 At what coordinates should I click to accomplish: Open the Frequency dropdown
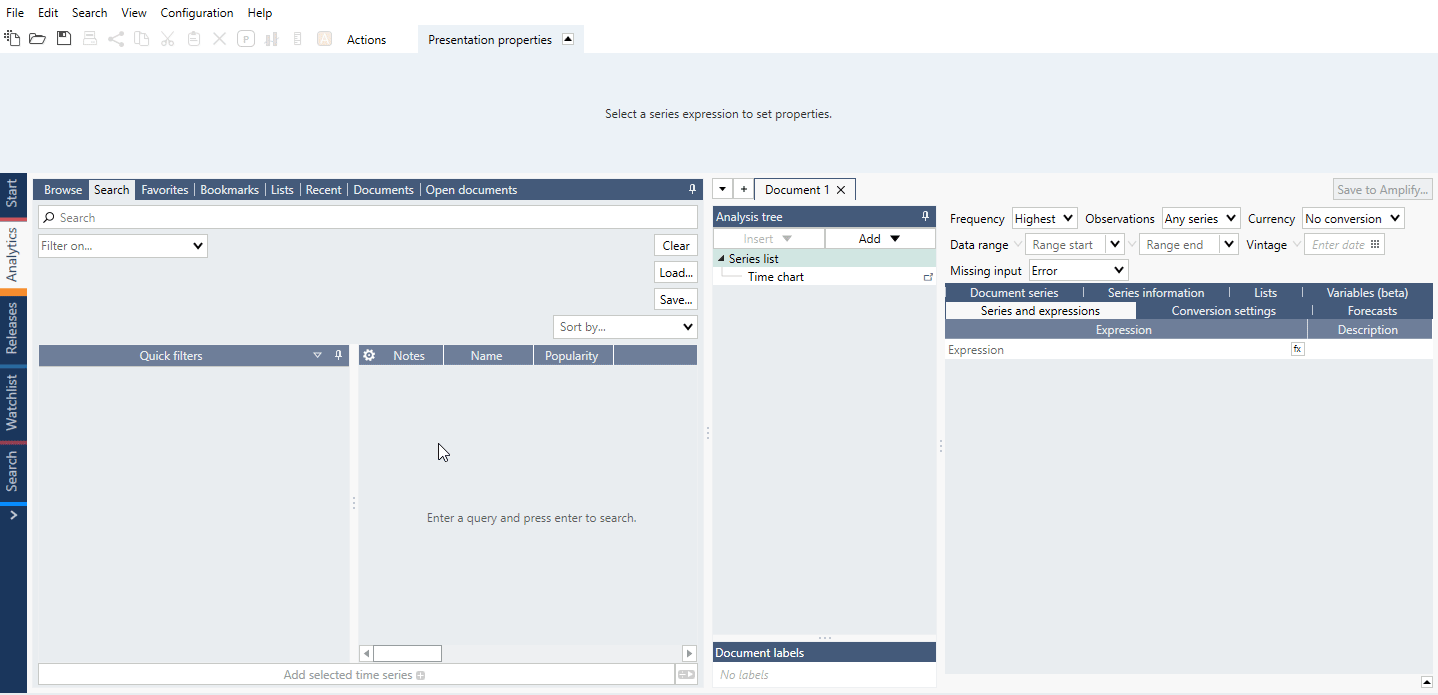click(x=1044, y=218)
